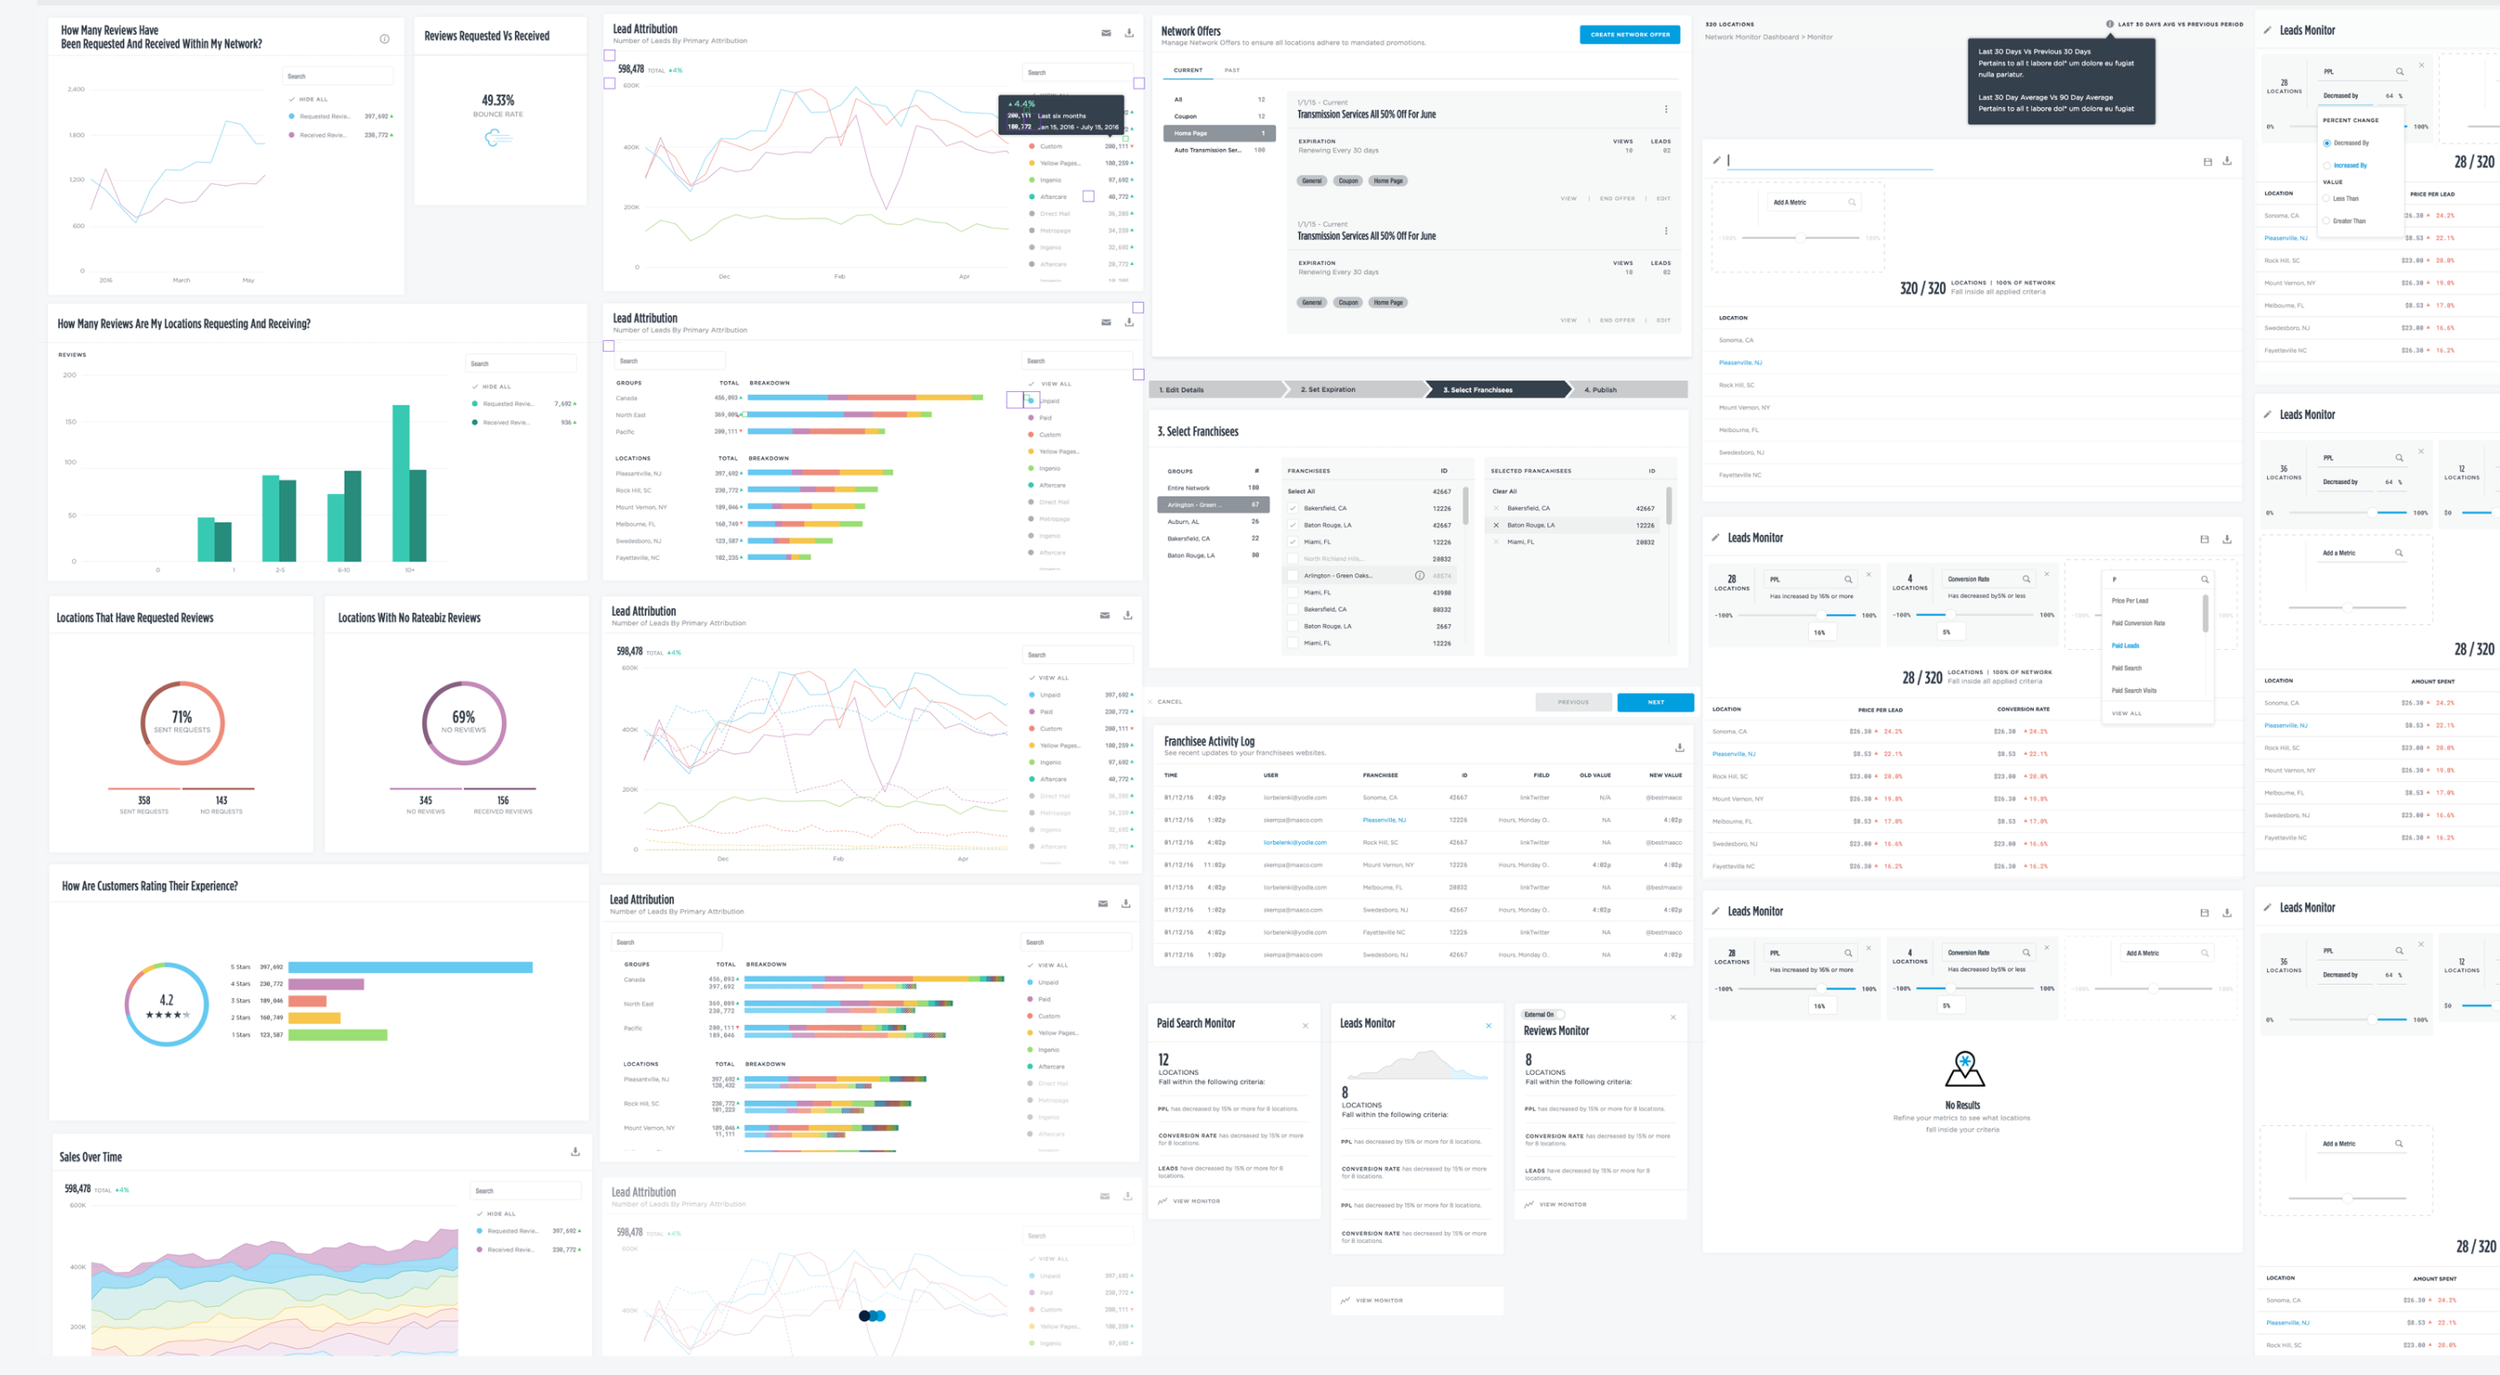Select the Increased By radio option
This screenshot has width=2500, height=1375.
(x=2327, y=165)
